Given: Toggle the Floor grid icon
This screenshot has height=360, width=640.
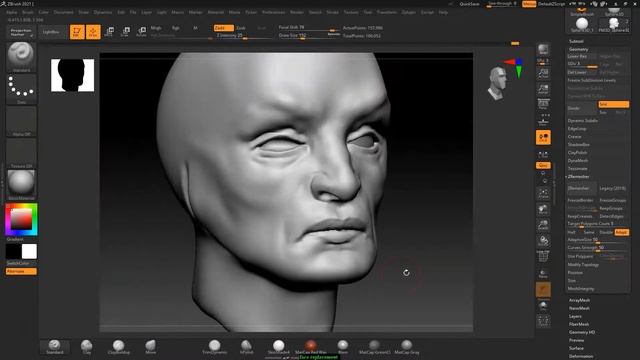Looking at the screenshot, I should coord(543,120).
